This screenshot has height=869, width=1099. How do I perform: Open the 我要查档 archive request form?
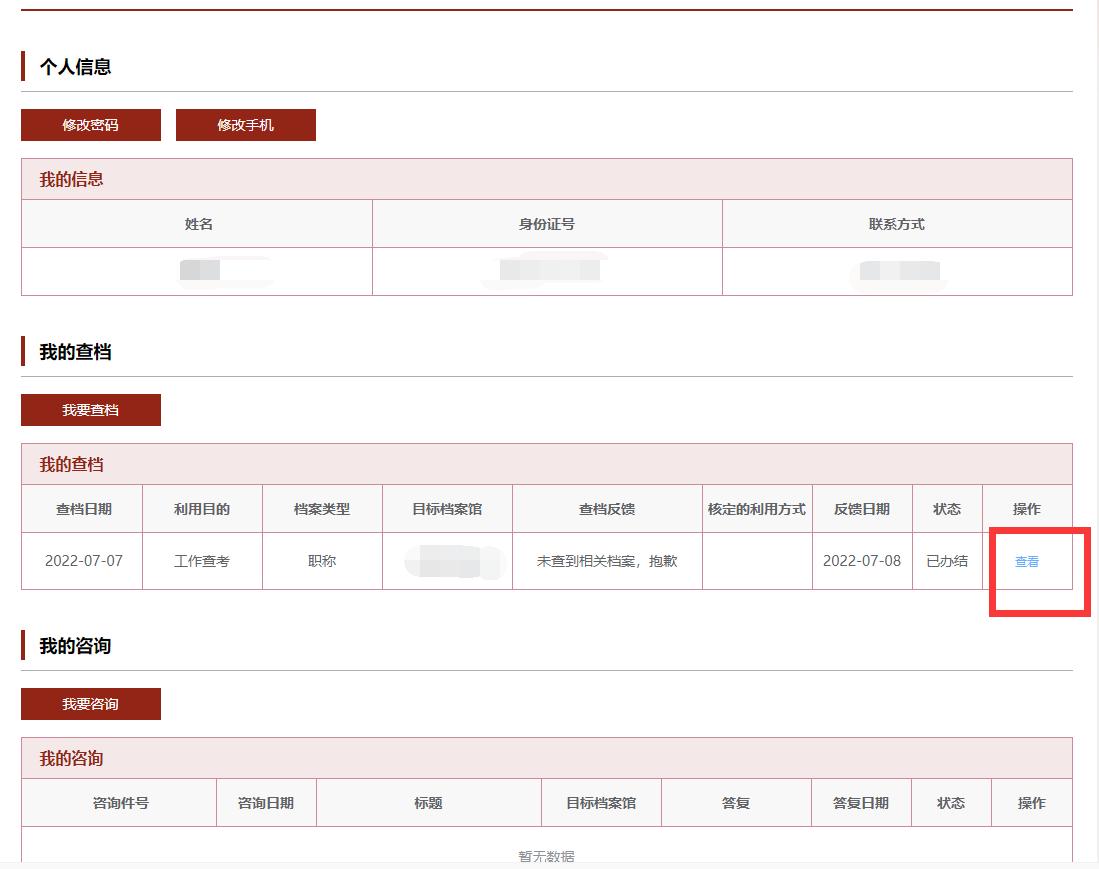tap(89, 409)
